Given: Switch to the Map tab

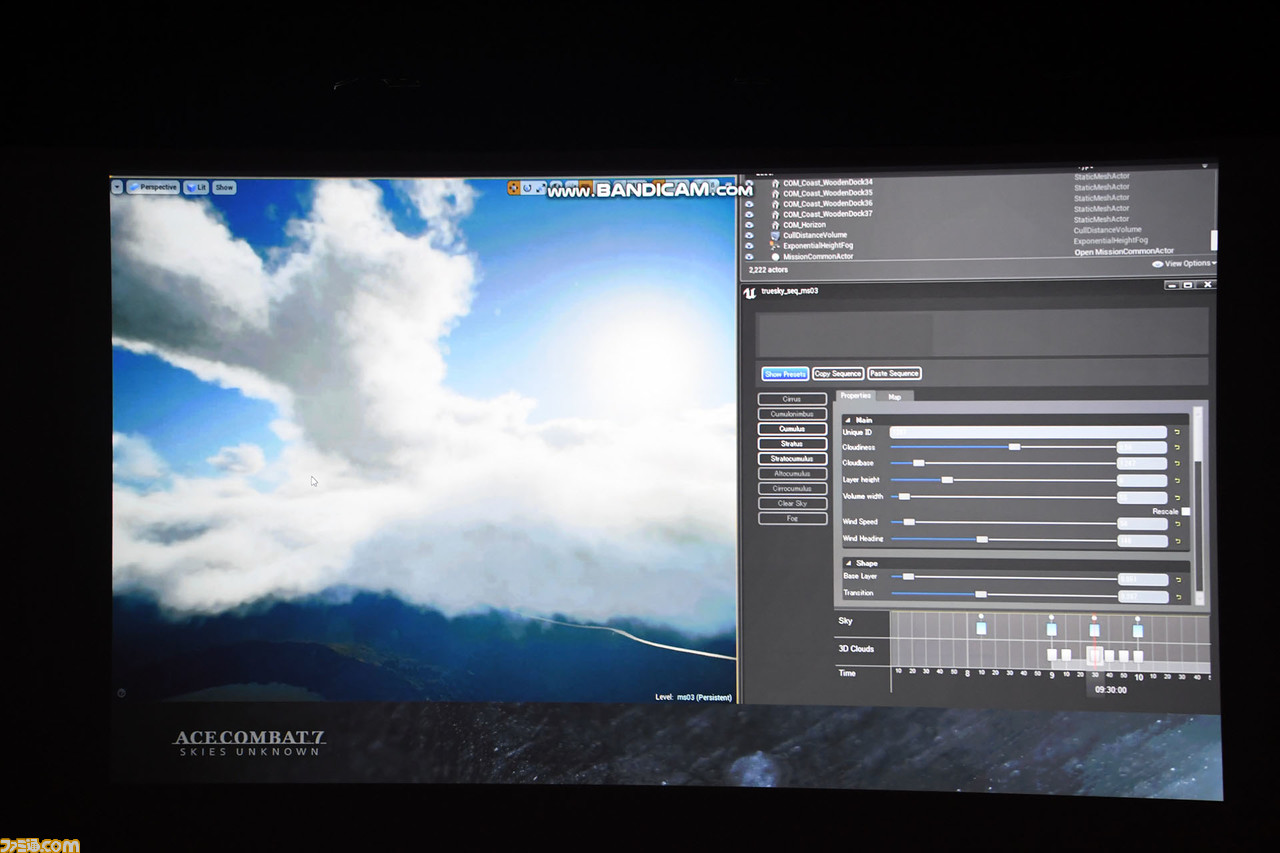Looking at the screenshot, I should (894, 397).
